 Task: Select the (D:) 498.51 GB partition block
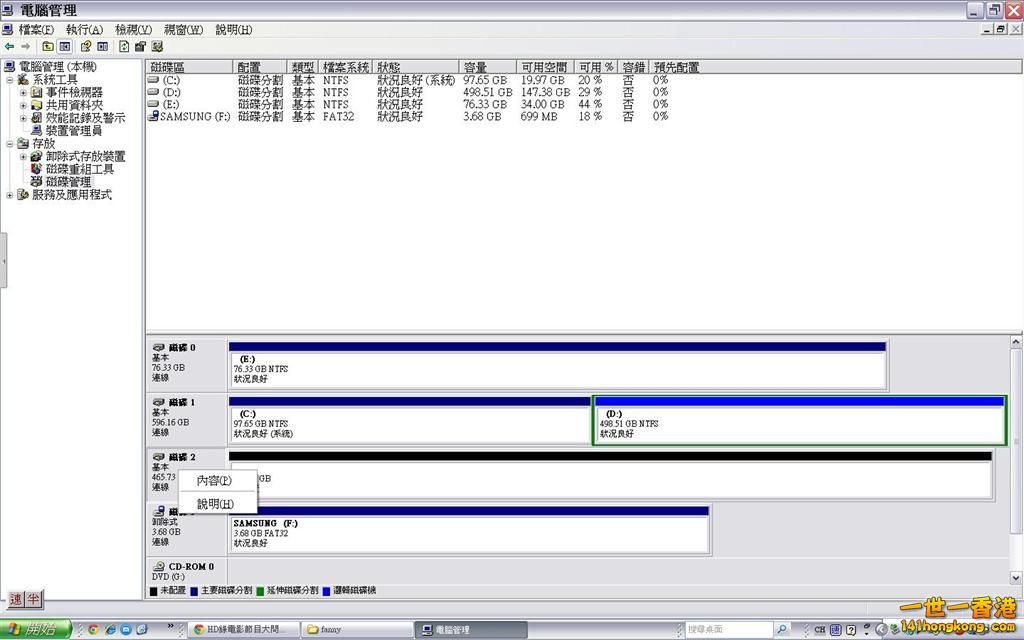[x=798, y=424]
